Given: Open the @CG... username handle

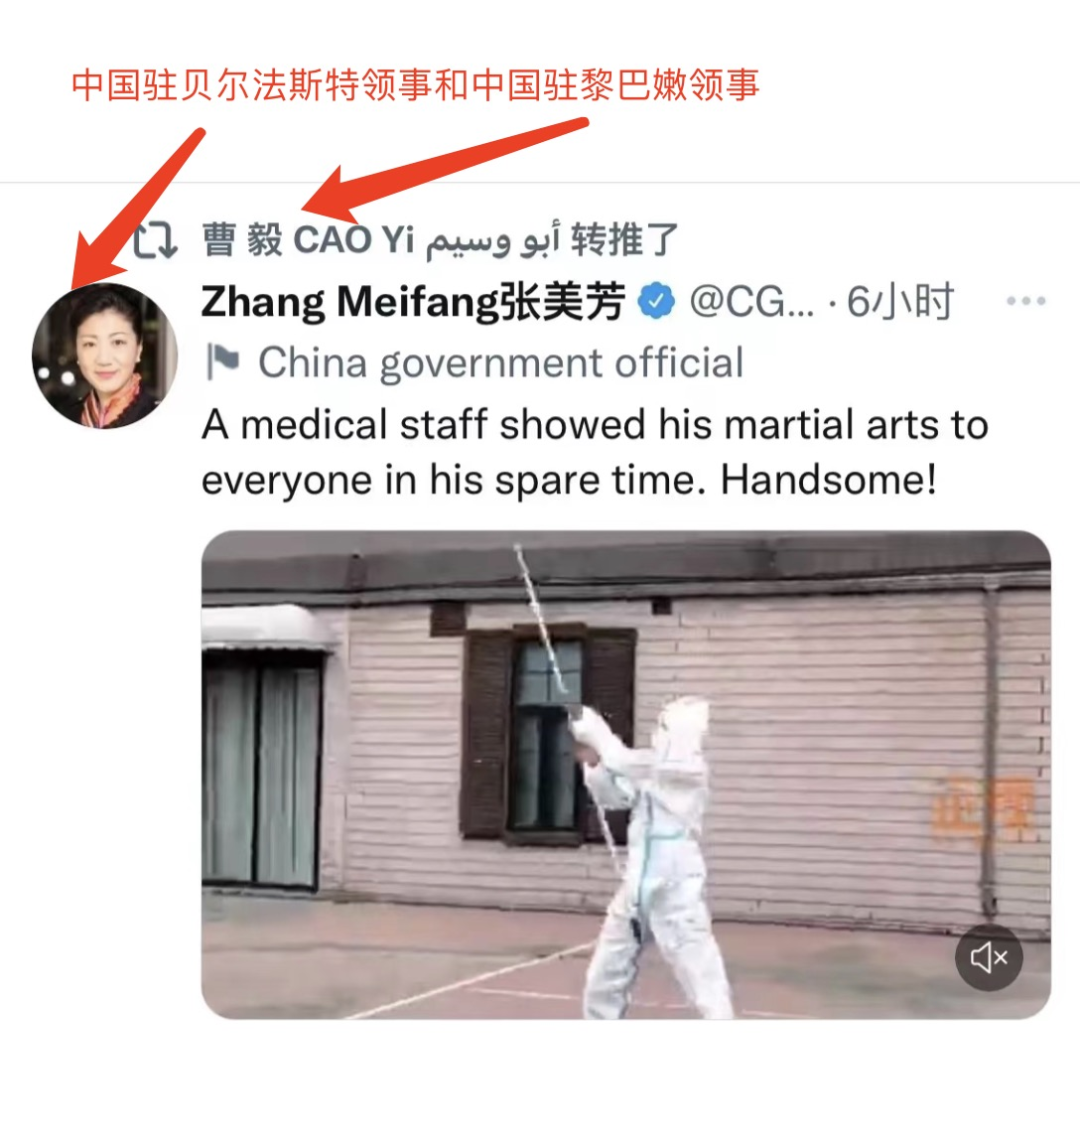Looking at the screenshot, I should pyautogui.click(x=752, y=302).
